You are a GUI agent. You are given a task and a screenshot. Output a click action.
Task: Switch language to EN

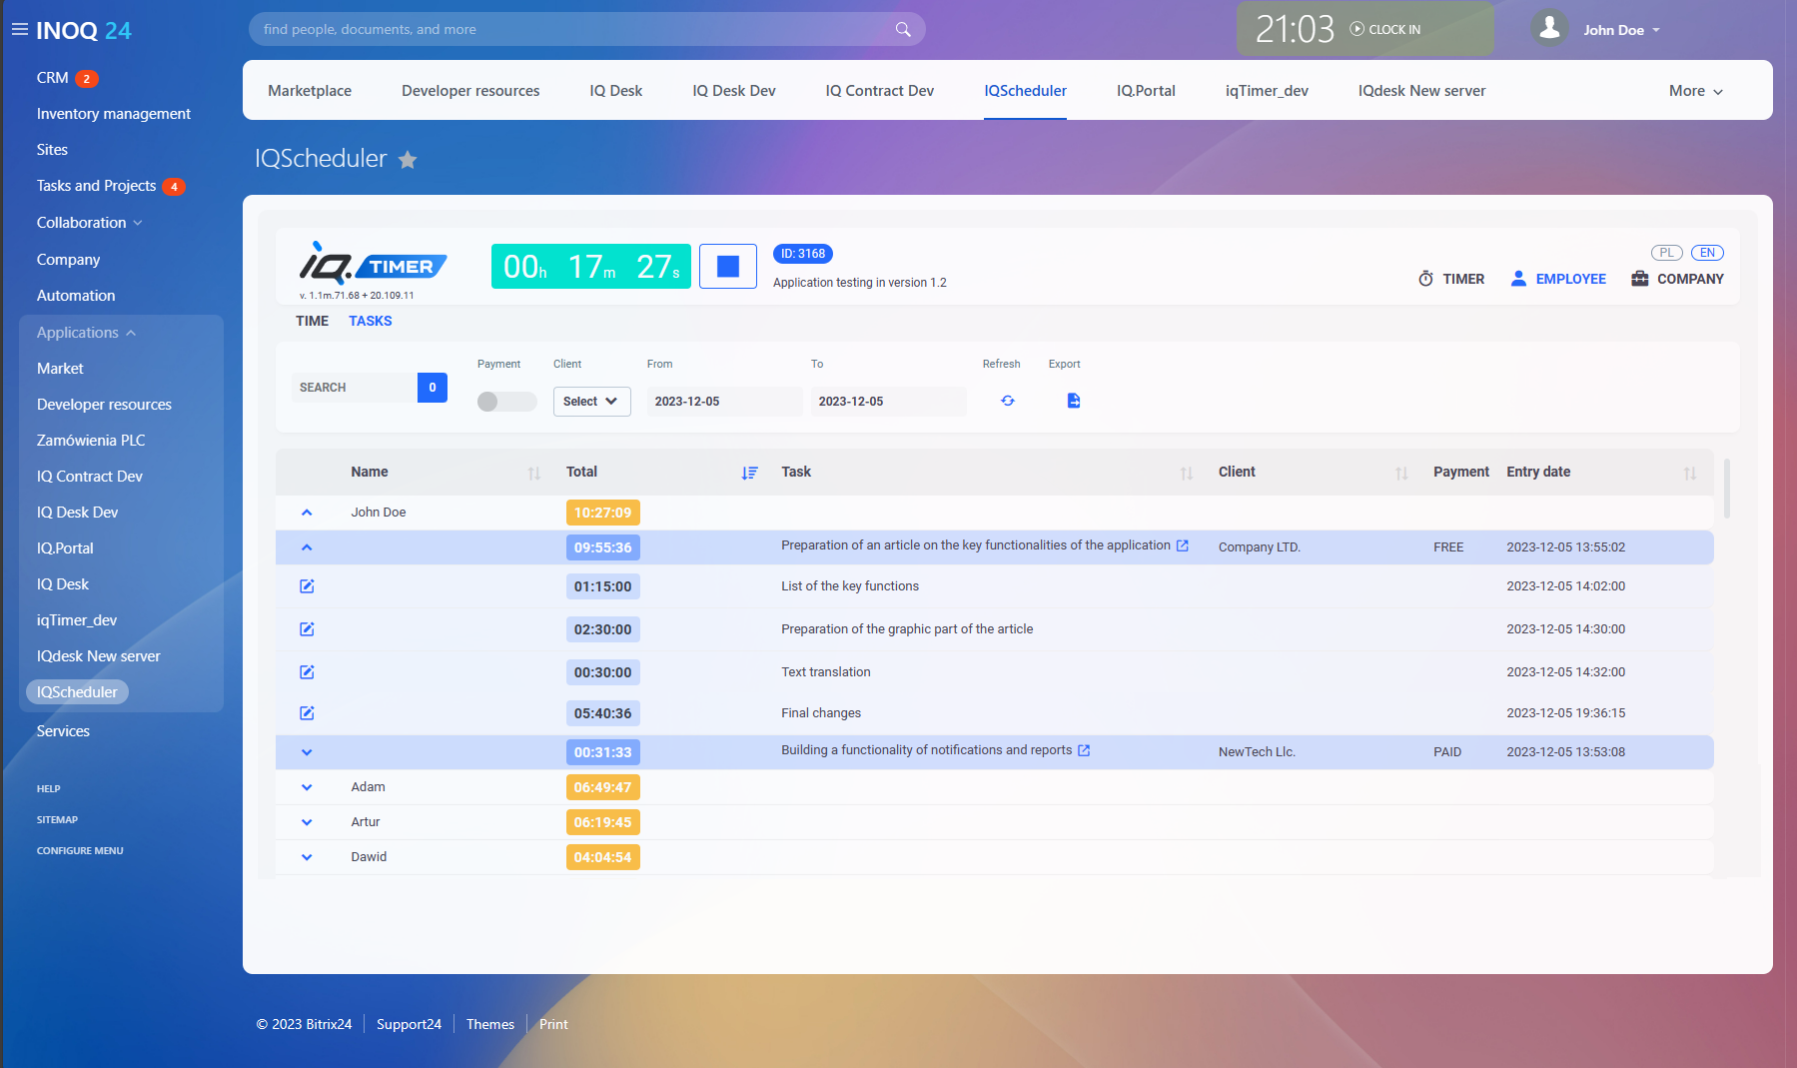(1707, 253)
